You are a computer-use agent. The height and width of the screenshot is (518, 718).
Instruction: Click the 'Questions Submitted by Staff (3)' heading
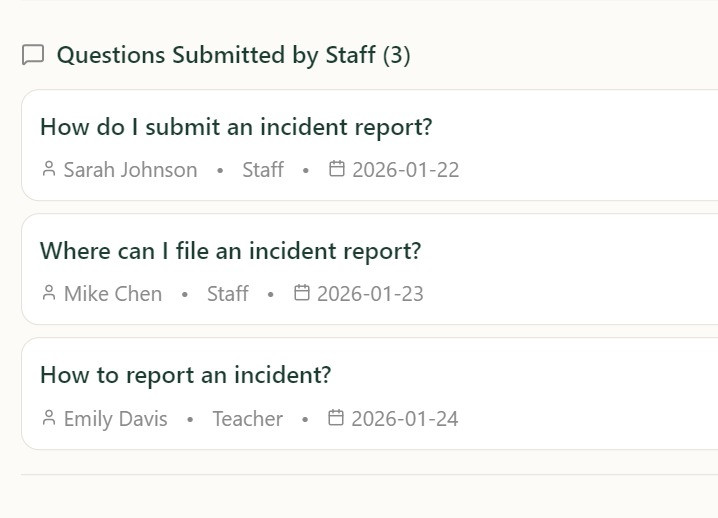click(234, 55)
